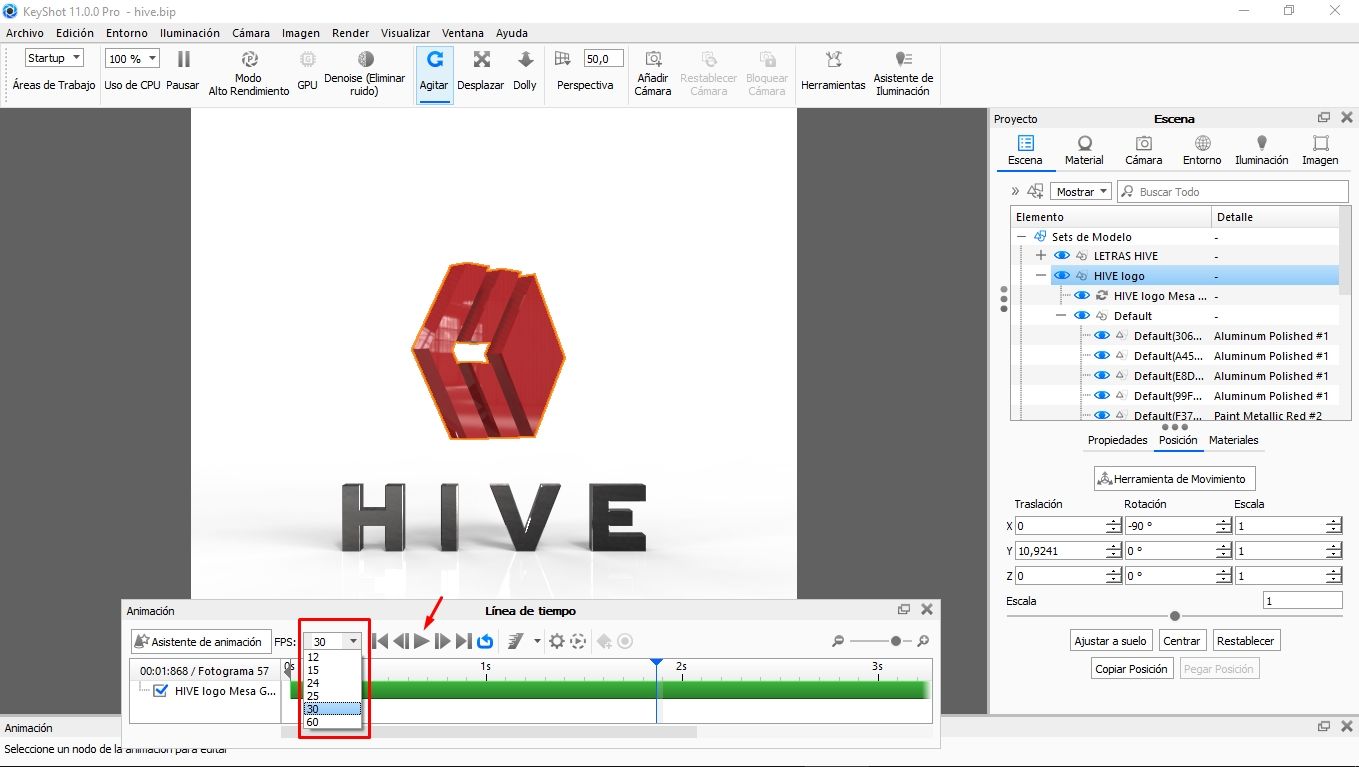Select 24 in the FPS dropdown list
Viewport: 1359px width, 767px height.
coord(332,683)
